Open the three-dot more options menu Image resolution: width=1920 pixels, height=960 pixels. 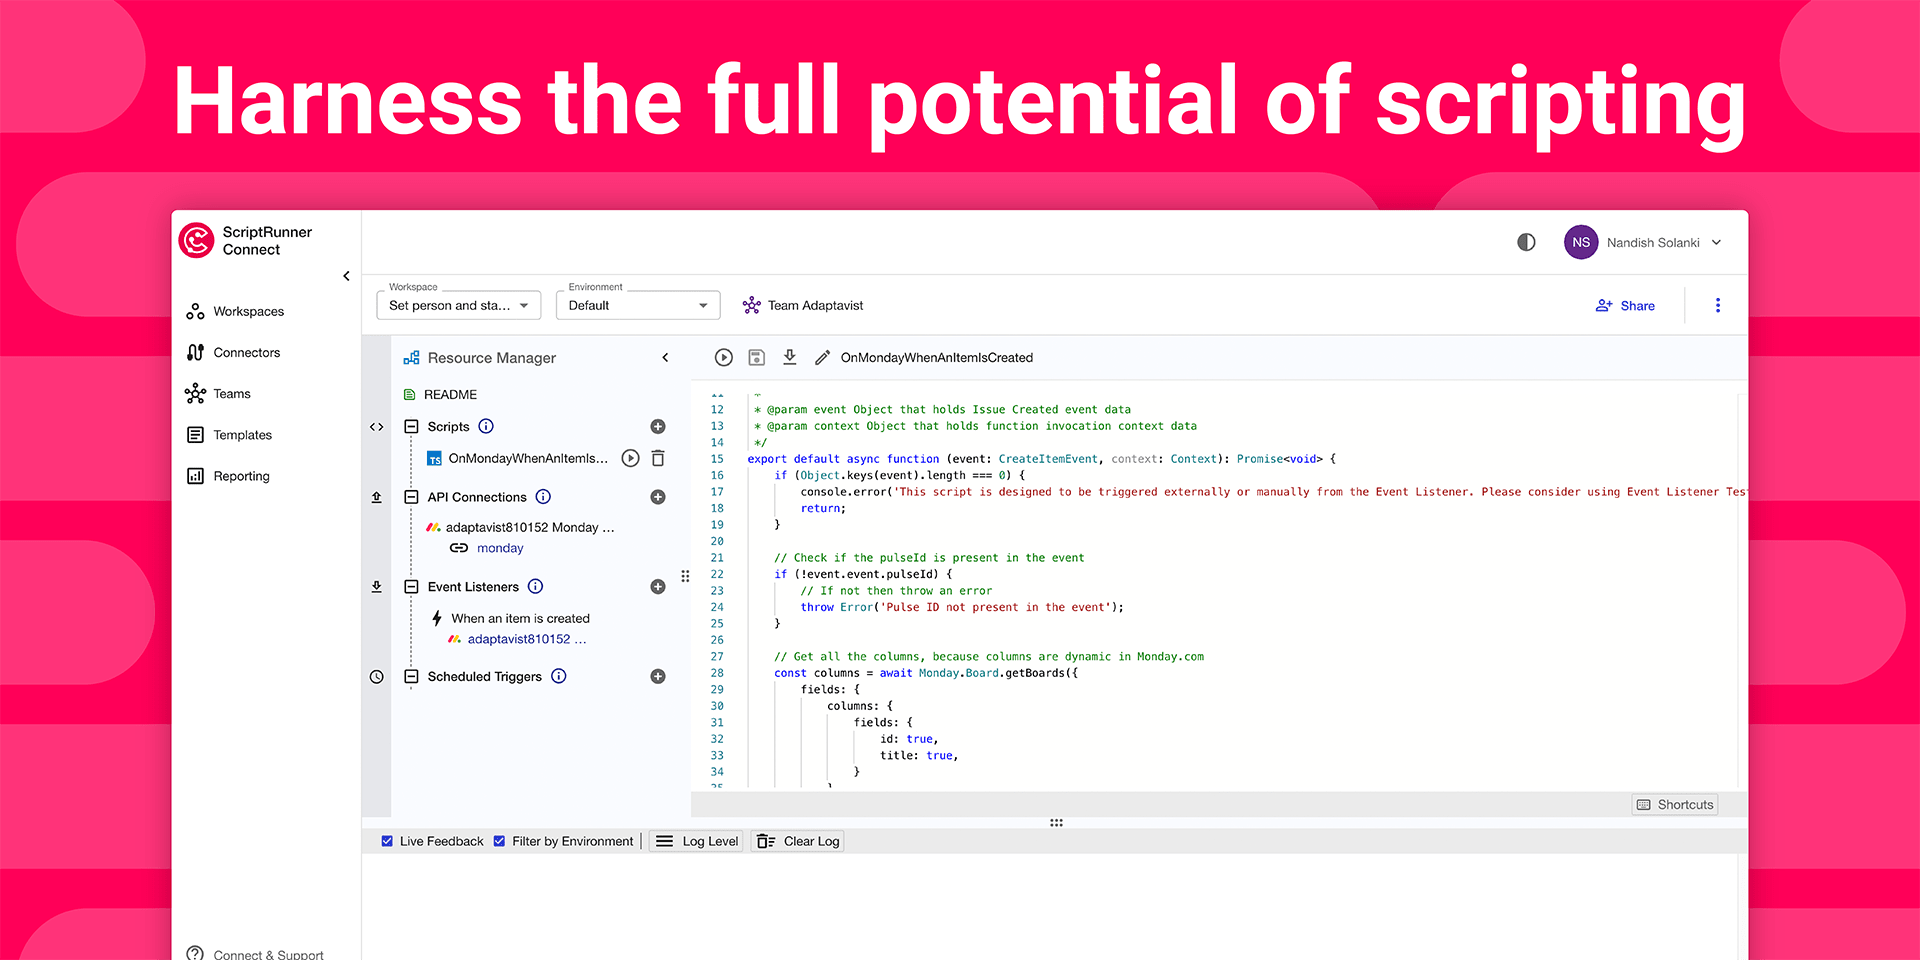click(1718, 305)
